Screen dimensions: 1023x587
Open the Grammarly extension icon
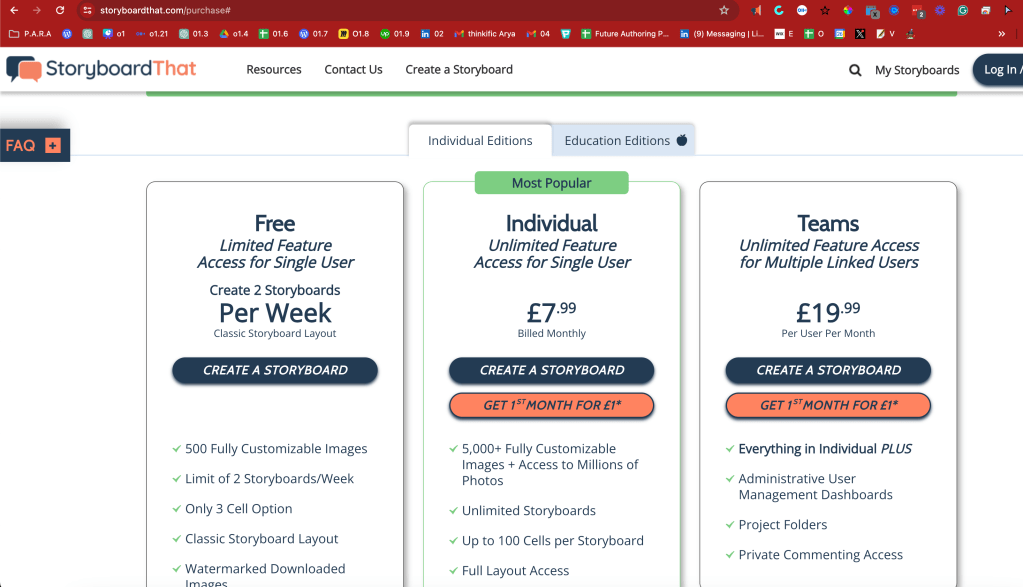[963, 10]
